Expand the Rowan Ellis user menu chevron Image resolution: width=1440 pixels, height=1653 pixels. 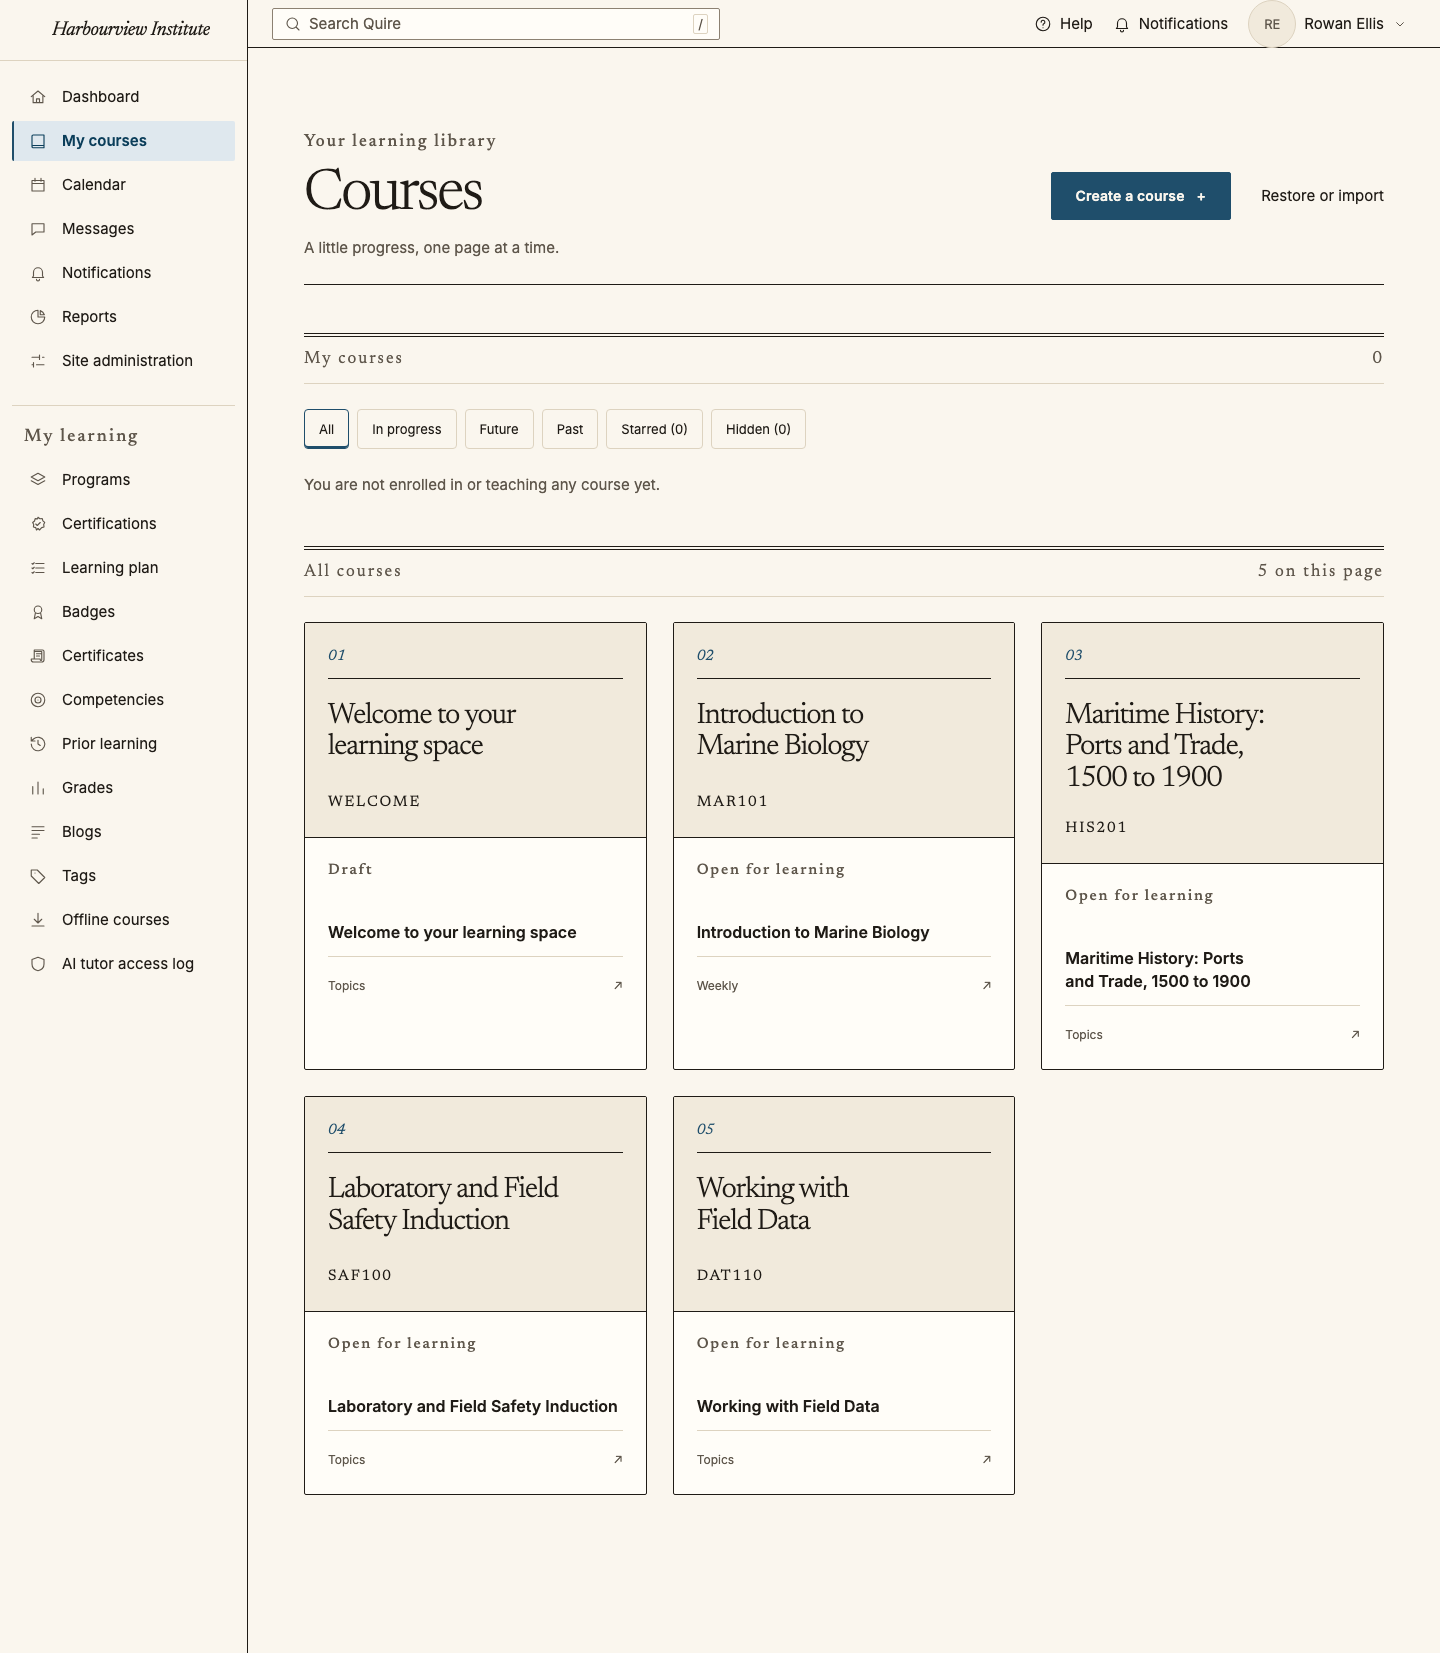[1400, 24]
